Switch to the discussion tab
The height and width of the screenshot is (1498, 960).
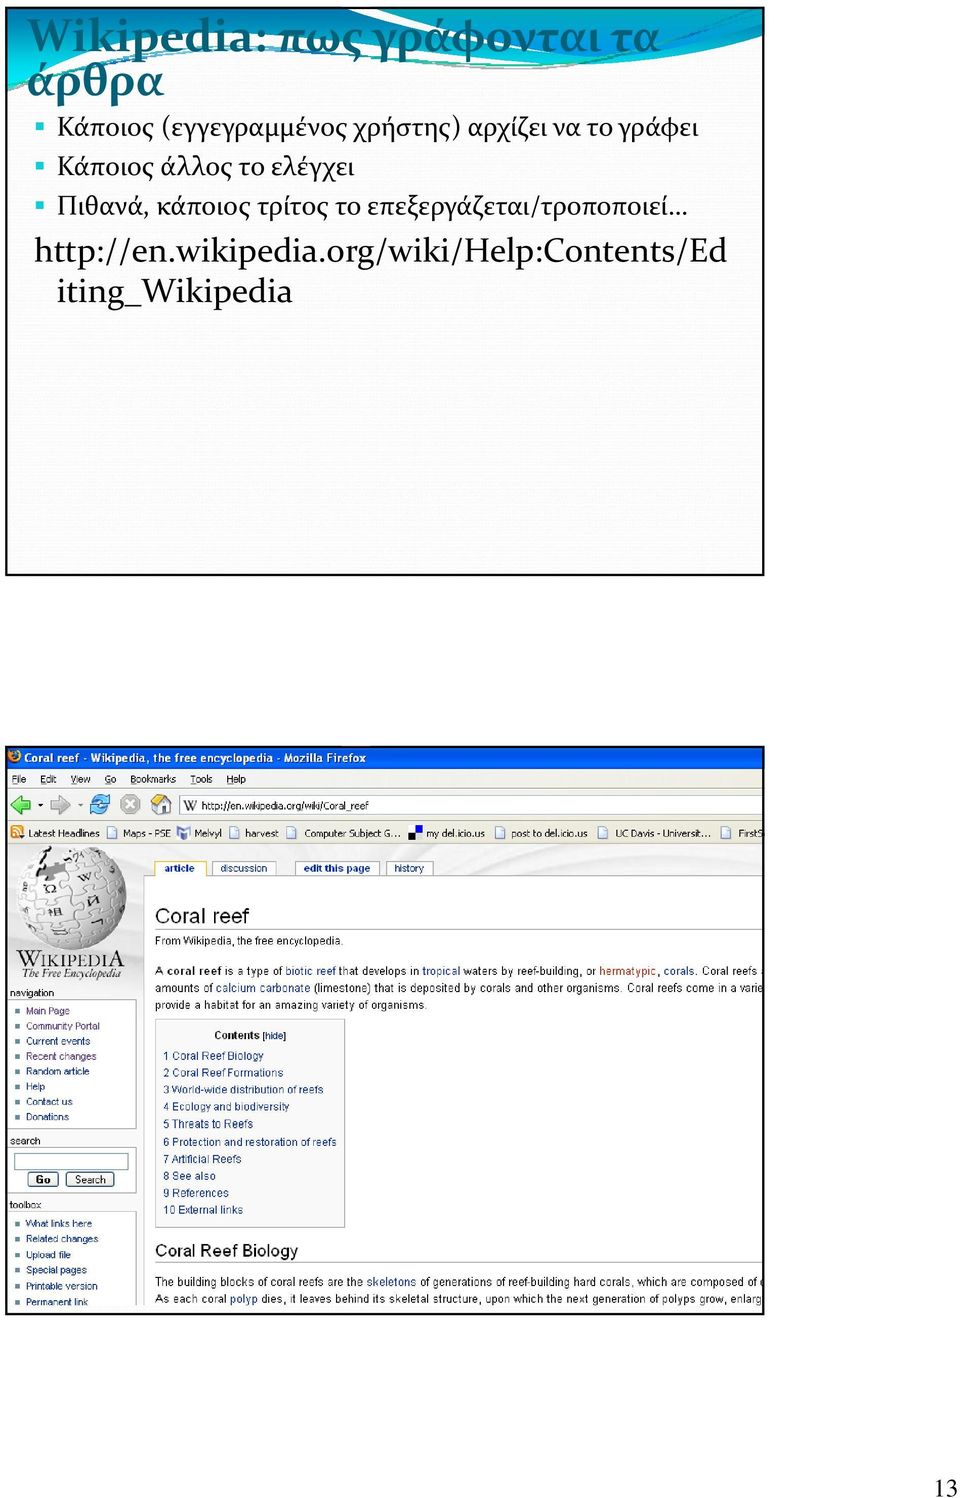click(x=244, y=868)
